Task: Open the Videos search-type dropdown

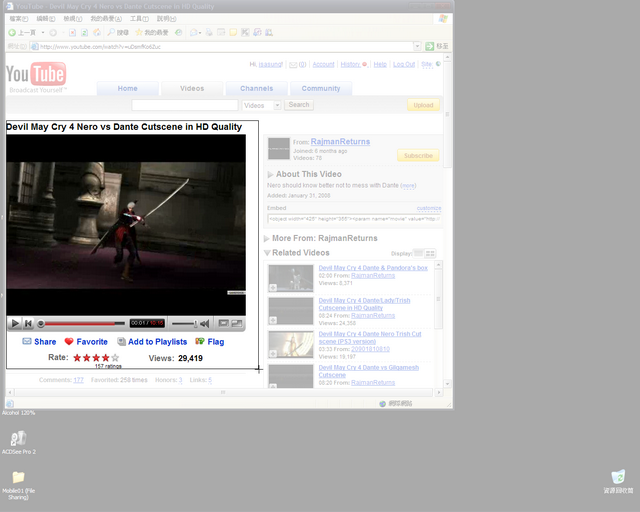Action: point(262,105)
